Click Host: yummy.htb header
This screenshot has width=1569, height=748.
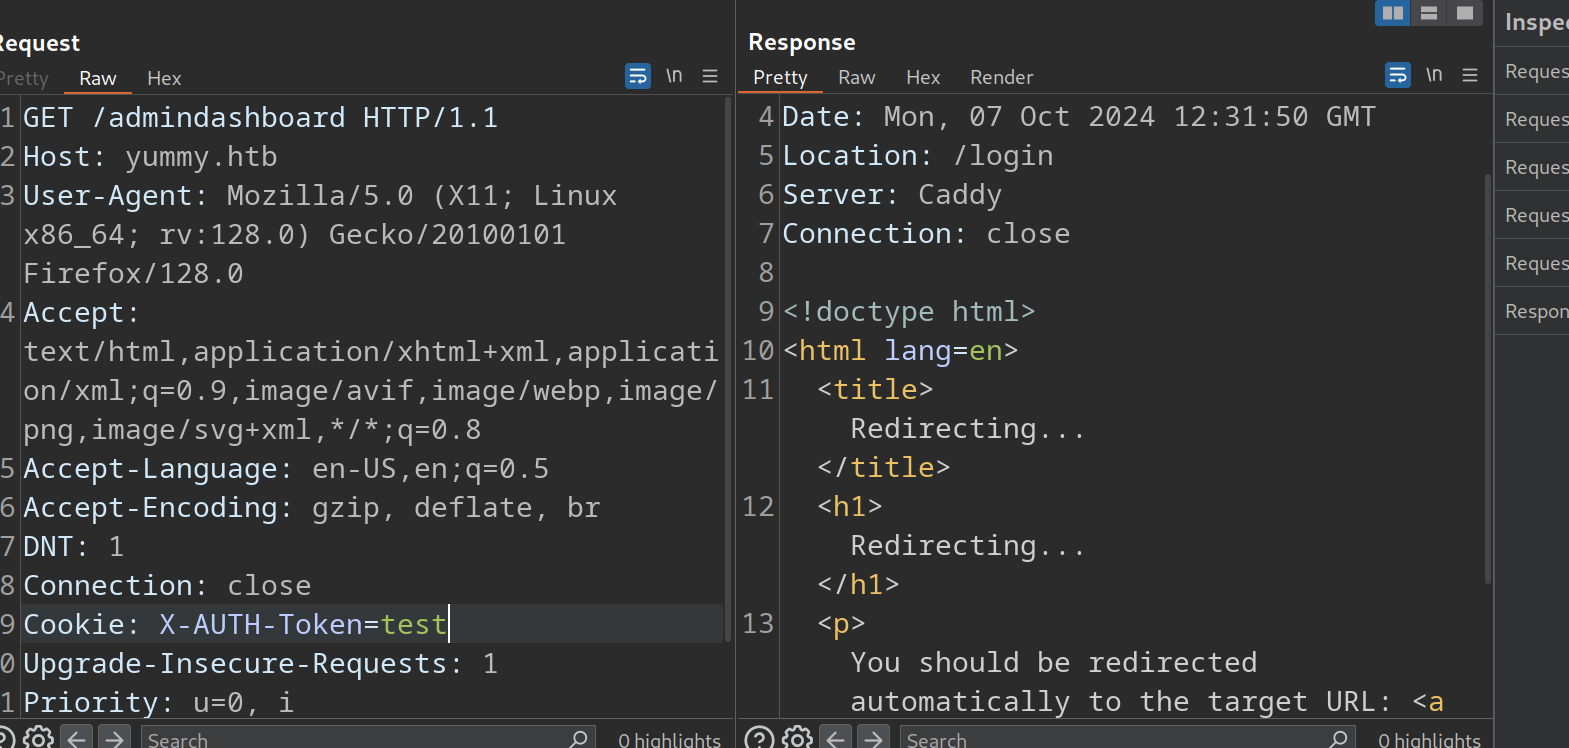(150, 156)
